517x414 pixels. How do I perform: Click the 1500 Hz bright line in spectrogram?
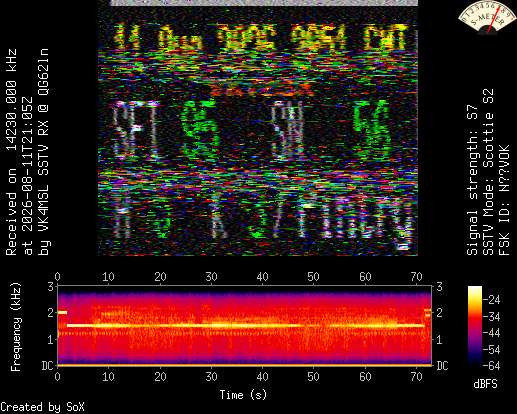[x=246, y=325]
